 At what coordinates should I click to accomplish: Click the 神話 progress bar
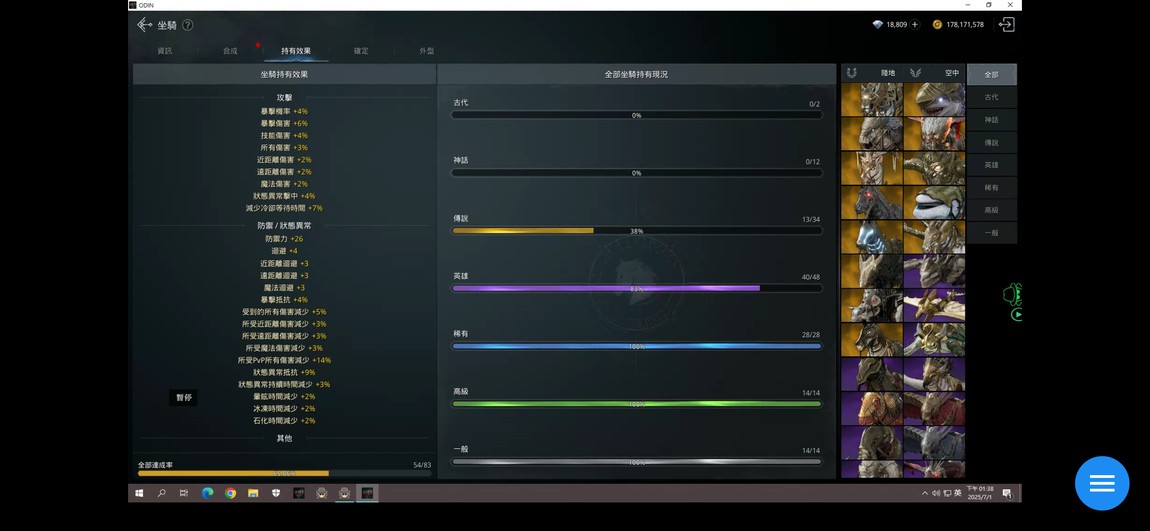click(x=637, y=173)
